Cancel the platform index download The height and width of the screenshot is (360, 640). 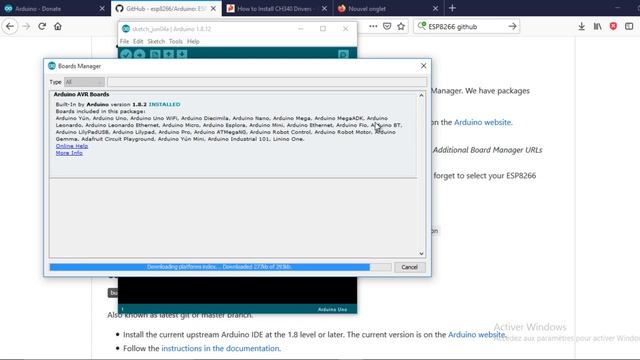(409, 267)
